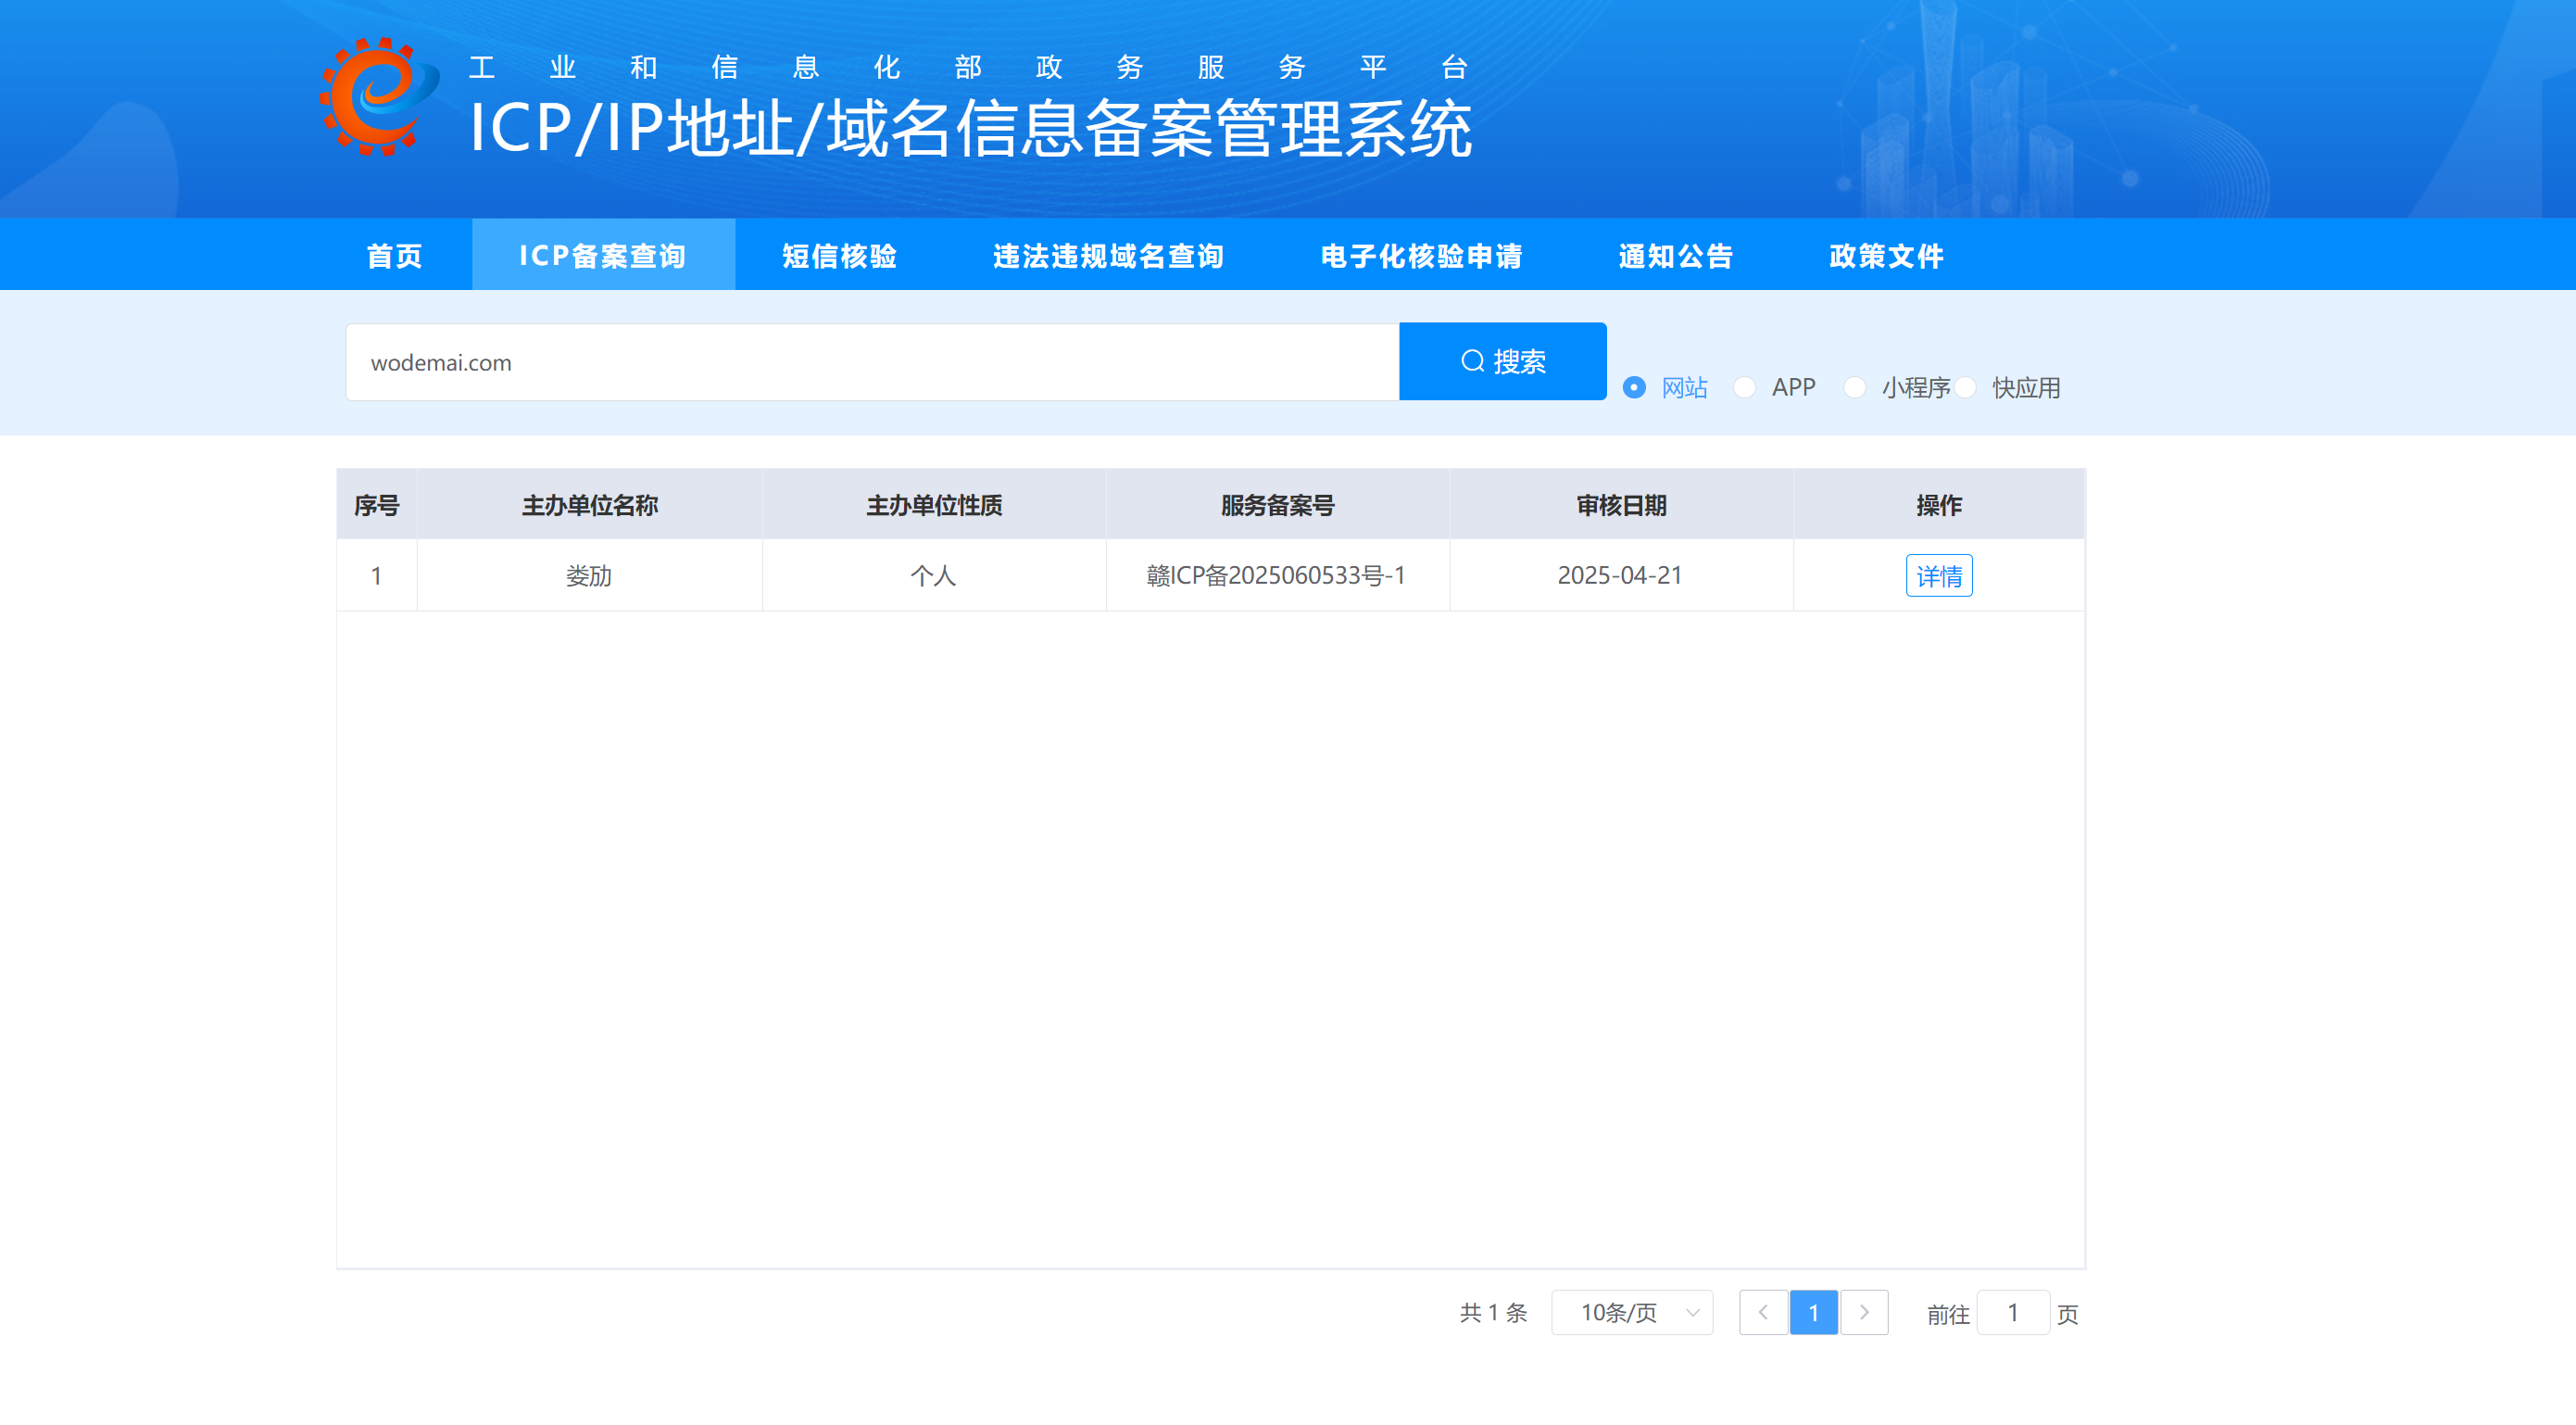Open the 通知公告 tab
The width and height of the screenshot is (2576, 1425).
point(1675,256)
